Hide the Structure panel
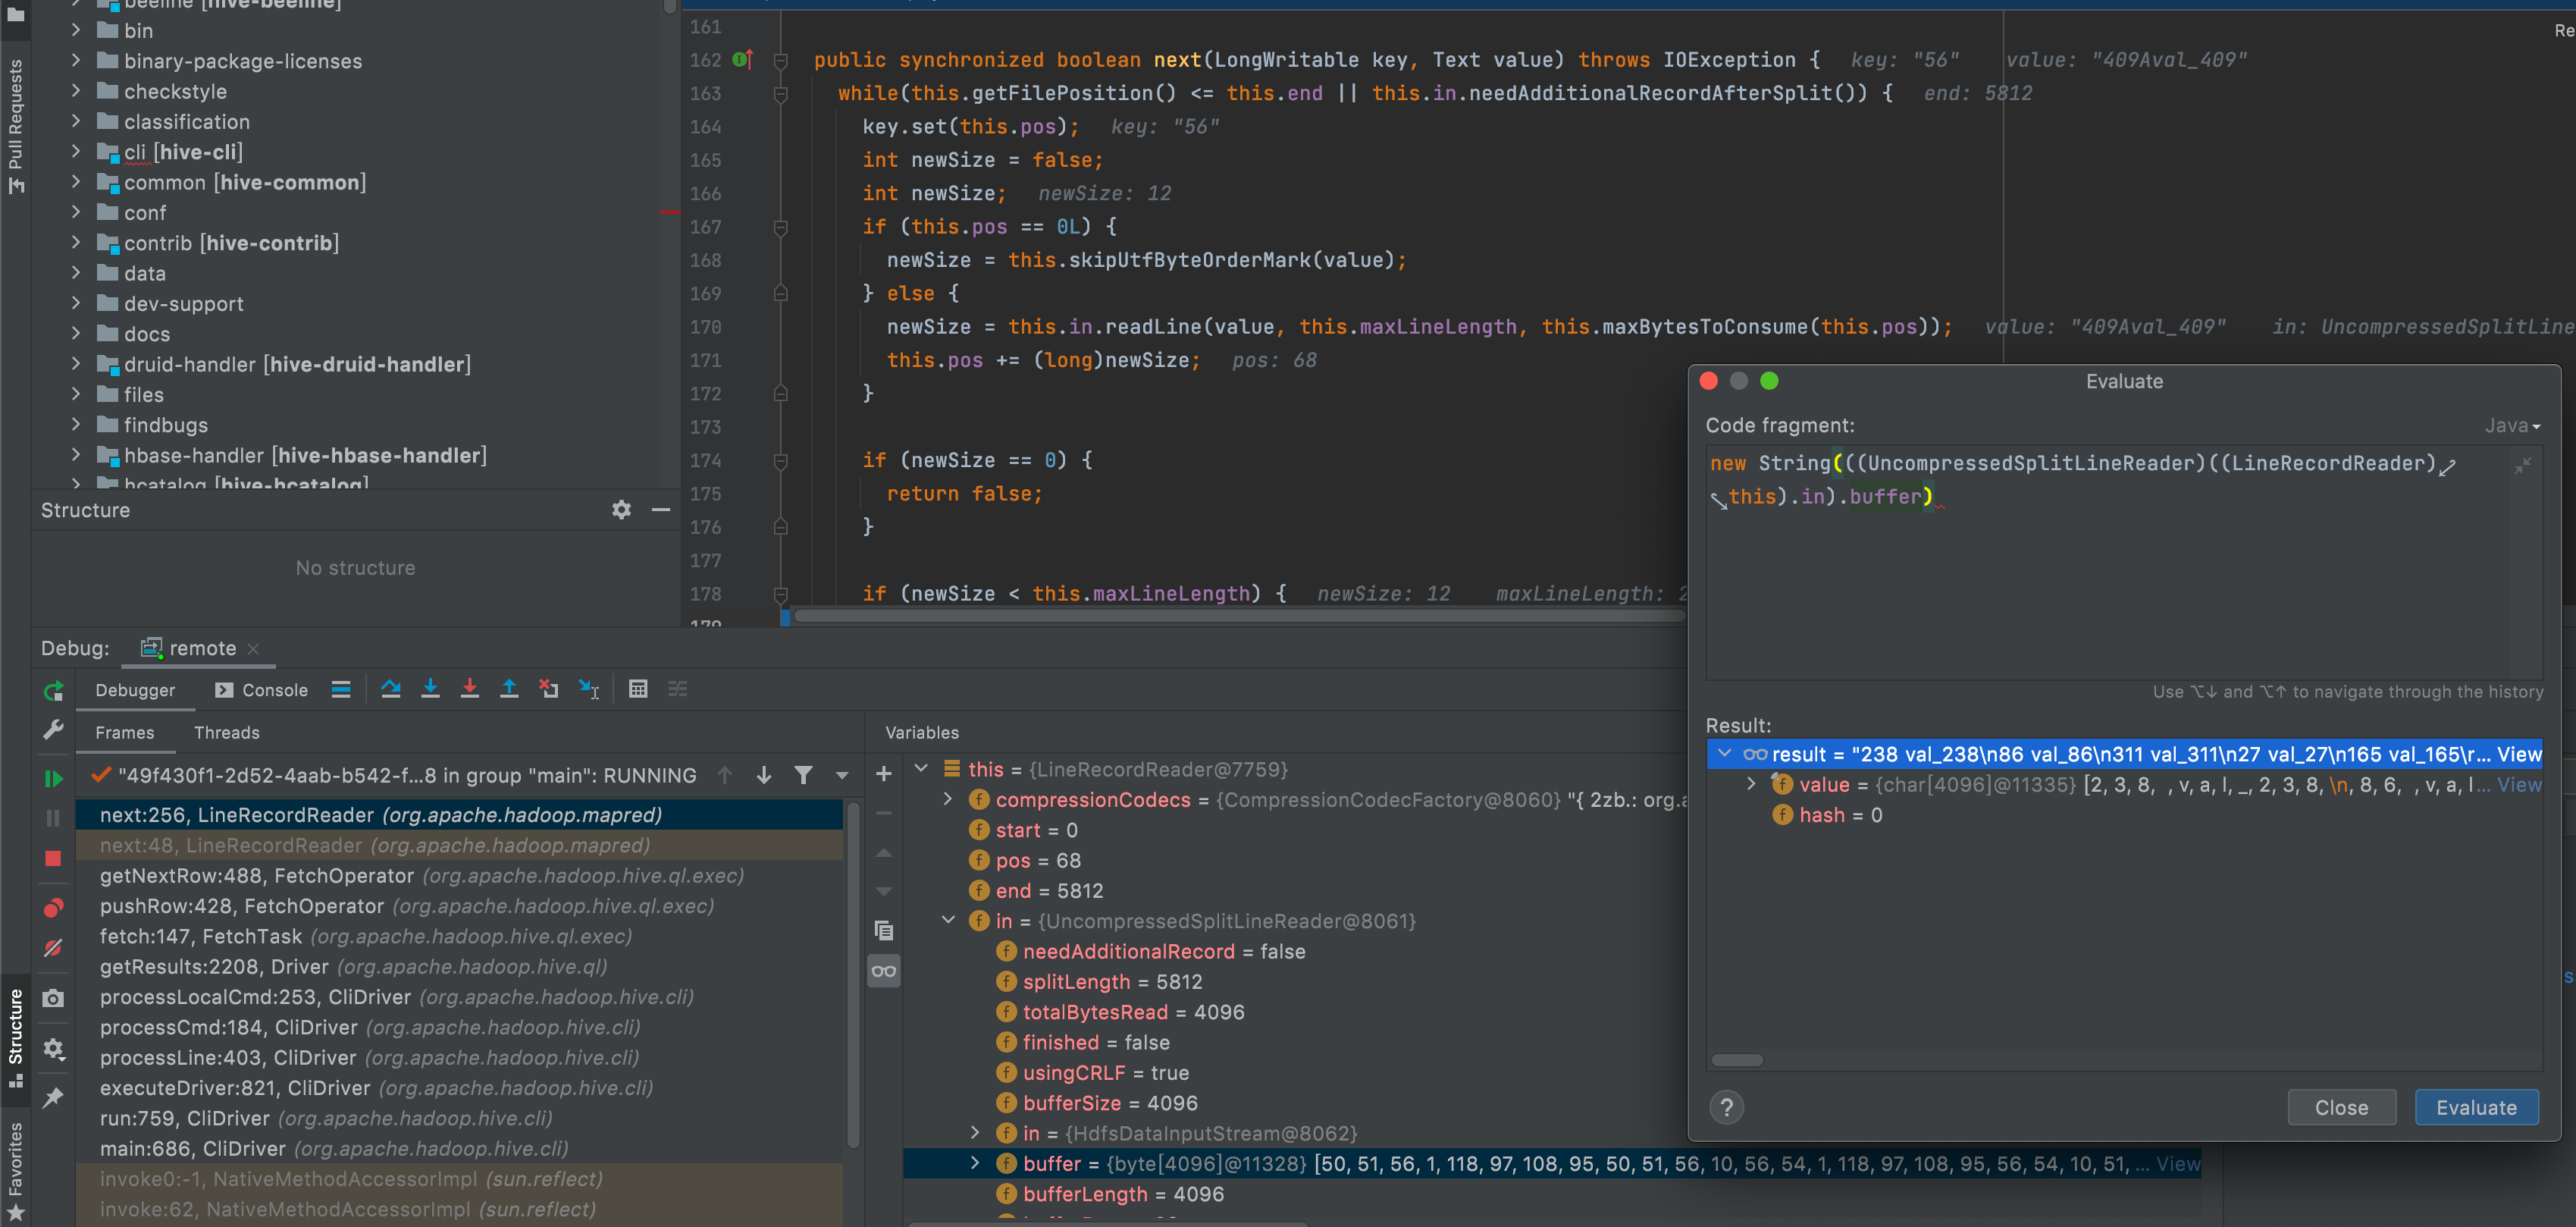Image resolution: width=2576 pixels, height=1227 pixels. click(661, 510)
